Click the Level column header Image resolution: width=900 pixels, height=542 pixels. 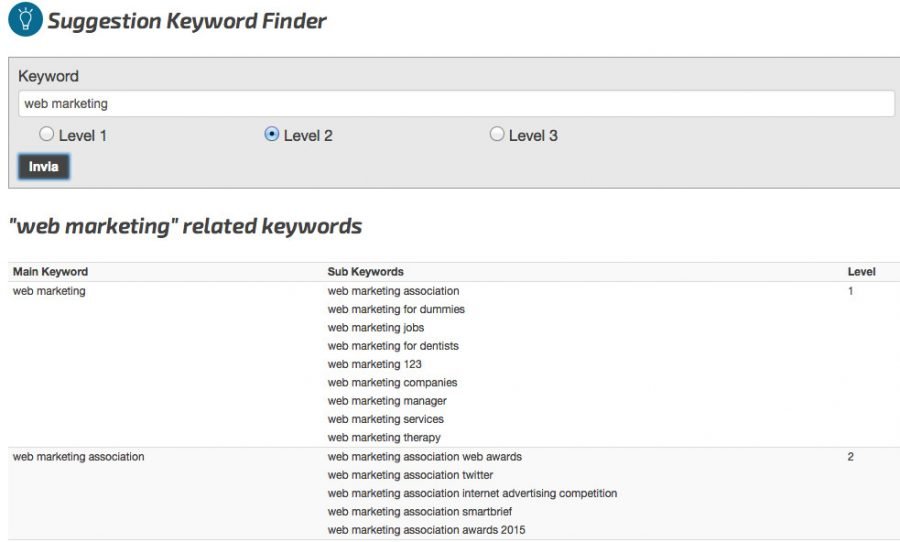[862, 272]
